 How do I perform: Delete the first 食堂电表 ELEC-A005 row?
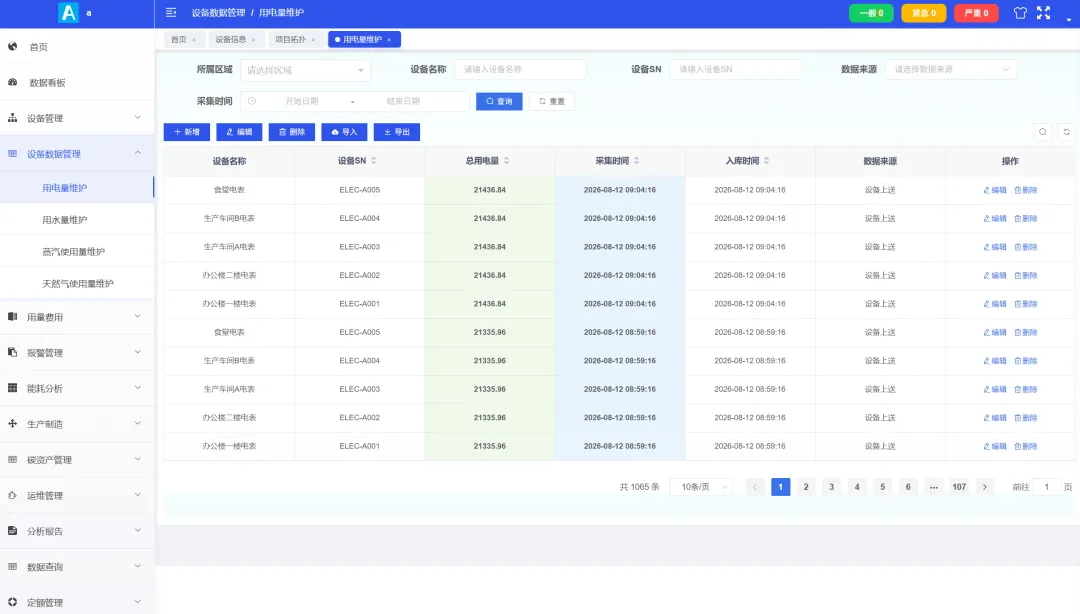(1026, 190)
